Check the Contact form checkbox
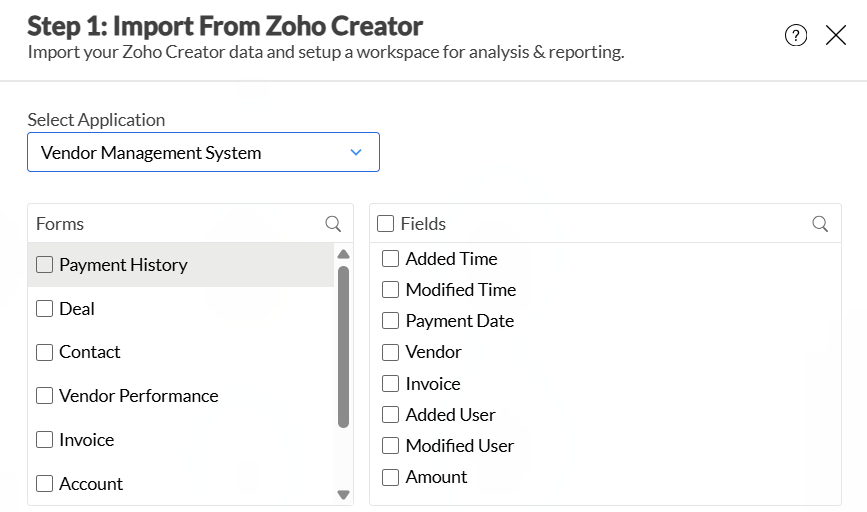Screen dimensions: 867x512 pos(44,352)
